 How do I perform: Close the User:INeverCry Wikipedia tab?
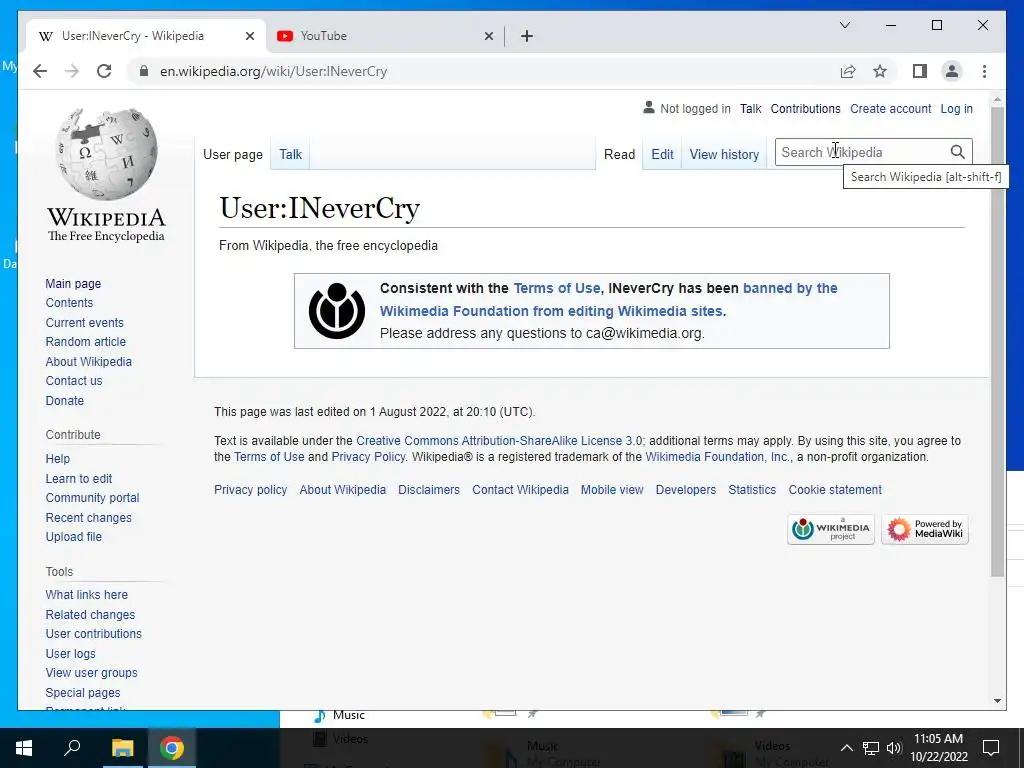click(x=249, y=36)
